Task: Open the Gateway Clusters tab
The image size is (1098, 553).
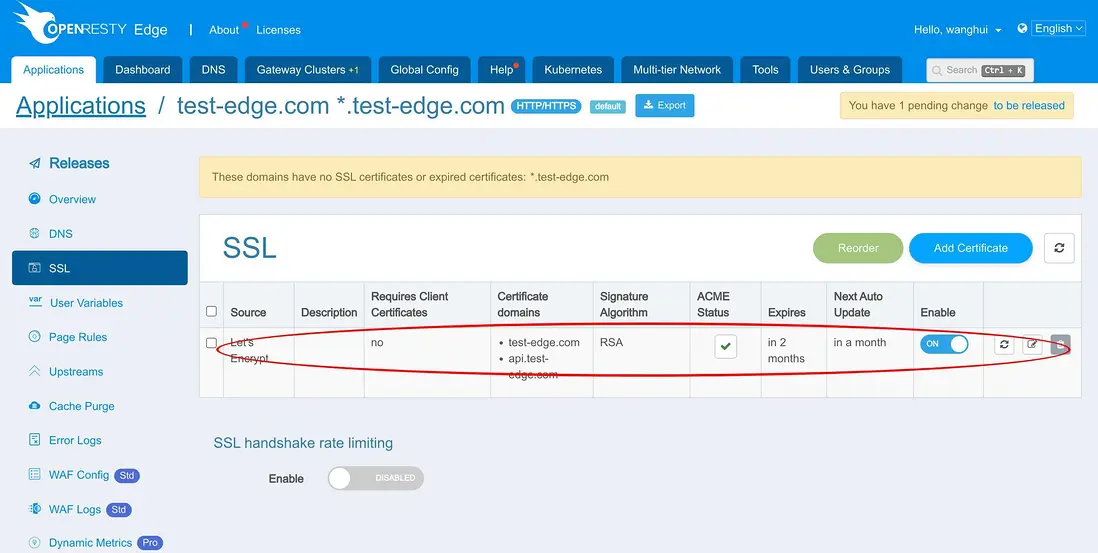Action: pos(307,70)
